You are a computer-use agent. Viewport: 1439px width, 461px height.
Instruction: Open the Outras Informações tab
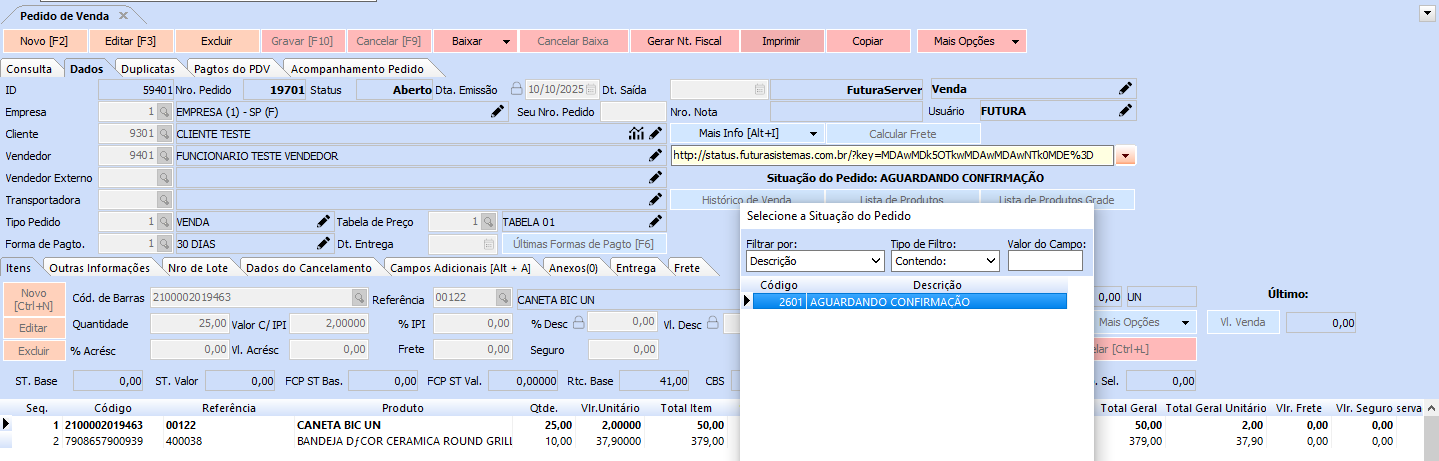click(x=99, y=268)
